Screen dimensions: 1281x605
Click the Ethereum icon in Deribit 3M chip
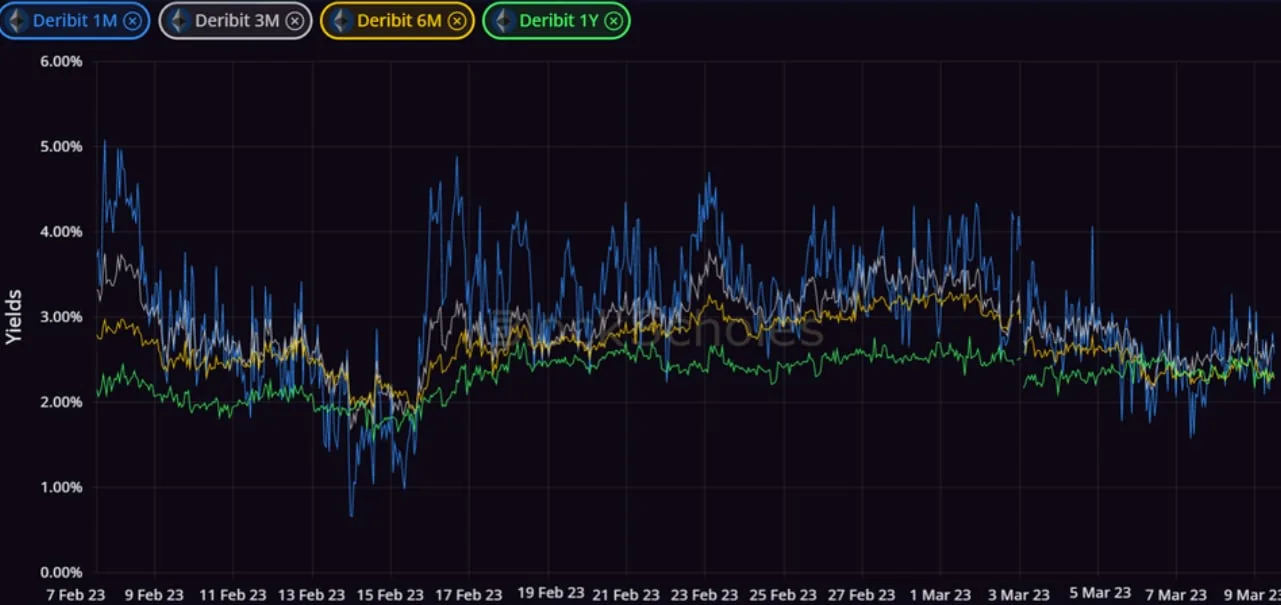(179, 20)
